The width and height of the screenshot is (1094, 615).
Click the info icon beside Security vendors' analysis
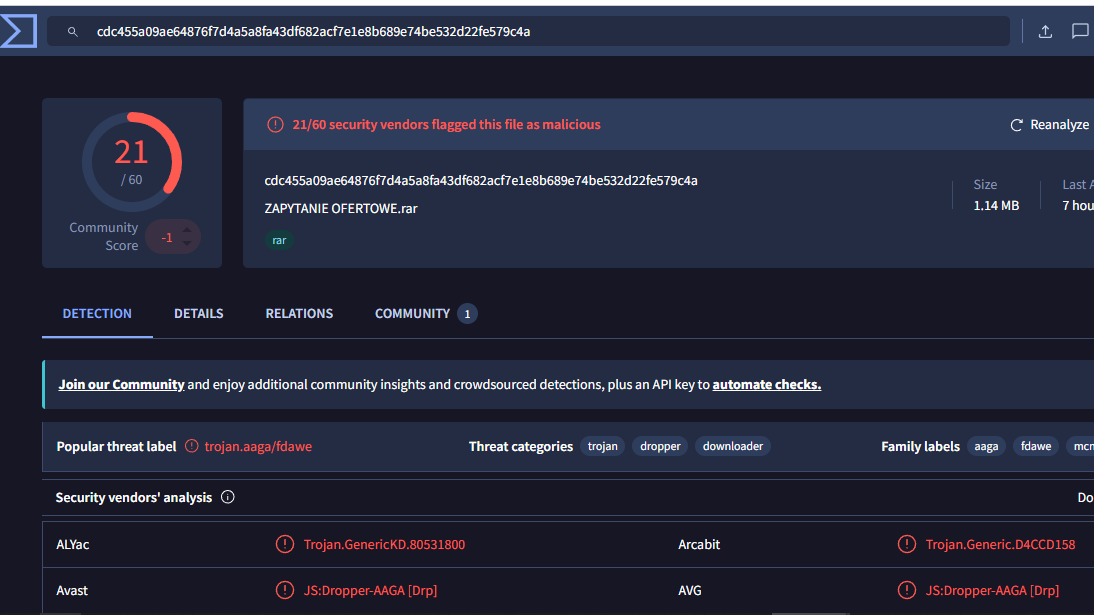click(x=227, y=497)
